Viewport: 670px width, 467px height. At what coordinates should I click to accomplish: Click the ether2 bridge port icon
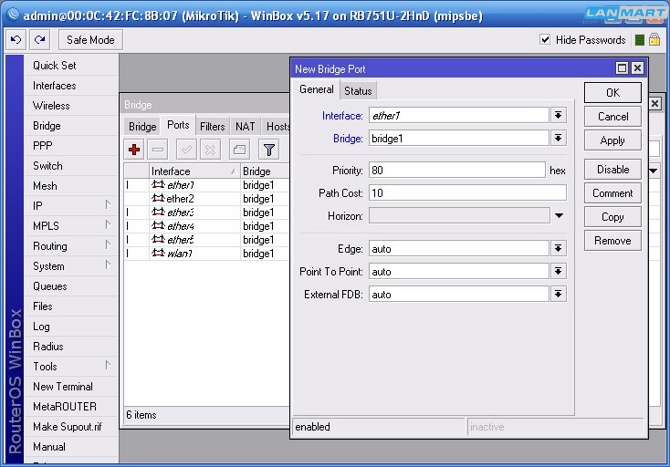point(158,198)
